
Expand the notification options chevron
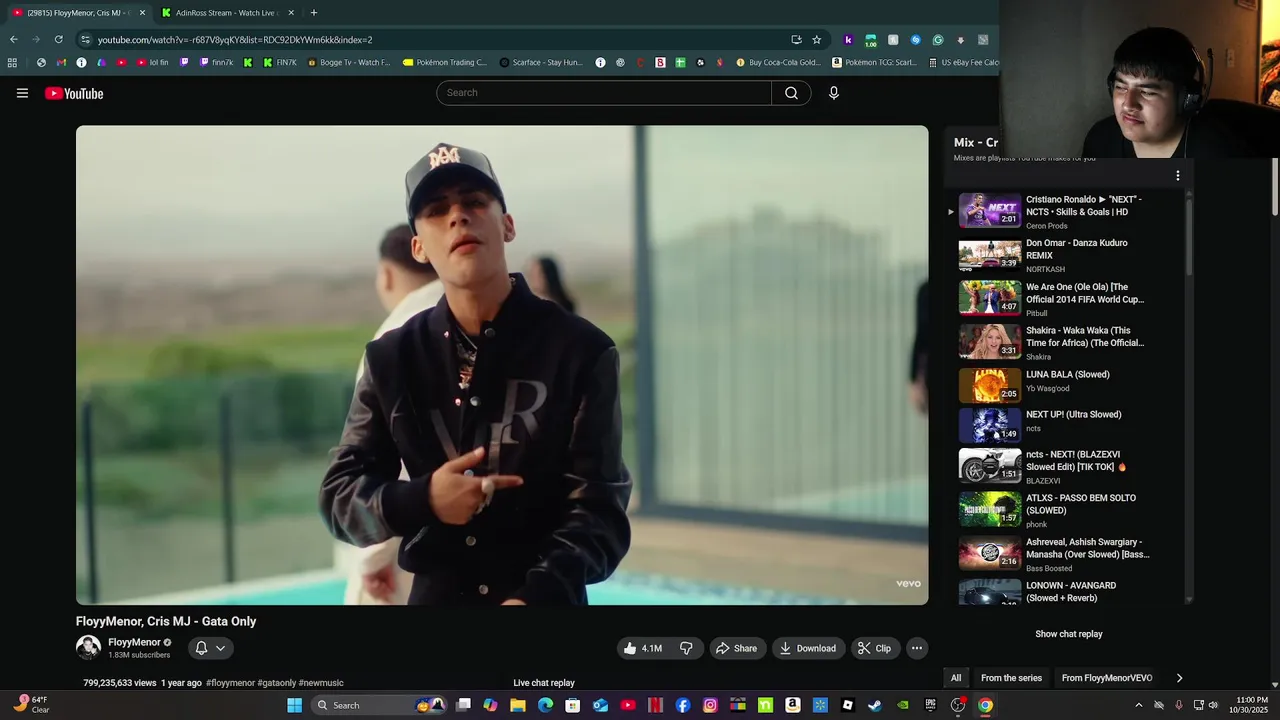[x=221, y=648]
